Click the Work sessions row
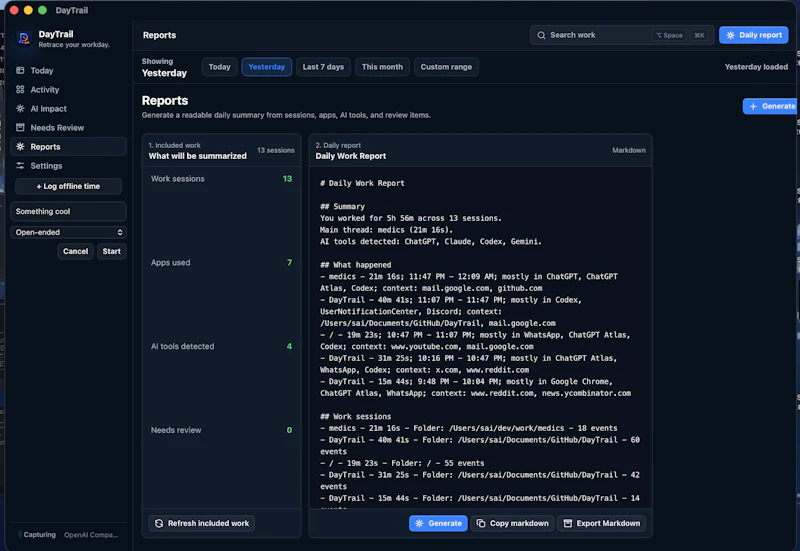The width and height of the screenshot is (800, 551). click(221, 179)
